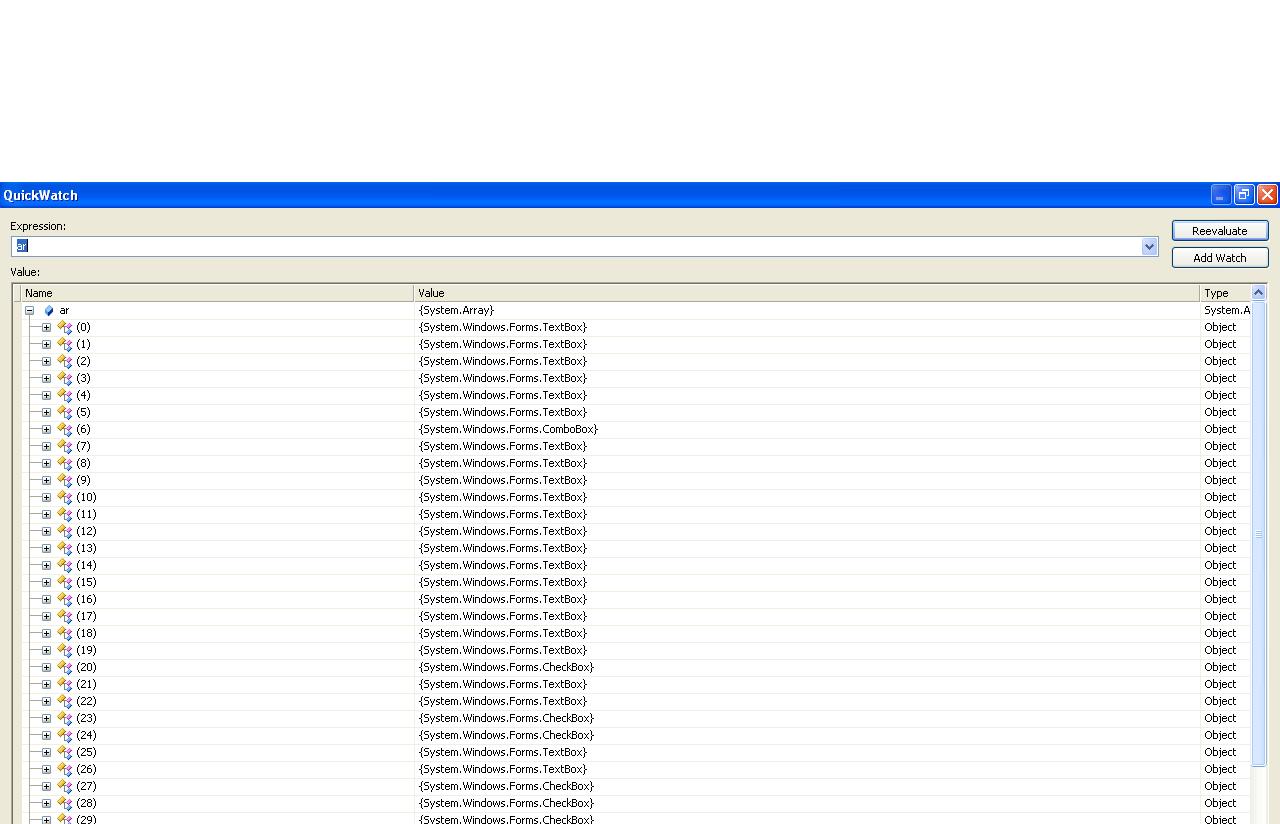Click the Type column header
1280x824 pixels.
click(1225, 293)
